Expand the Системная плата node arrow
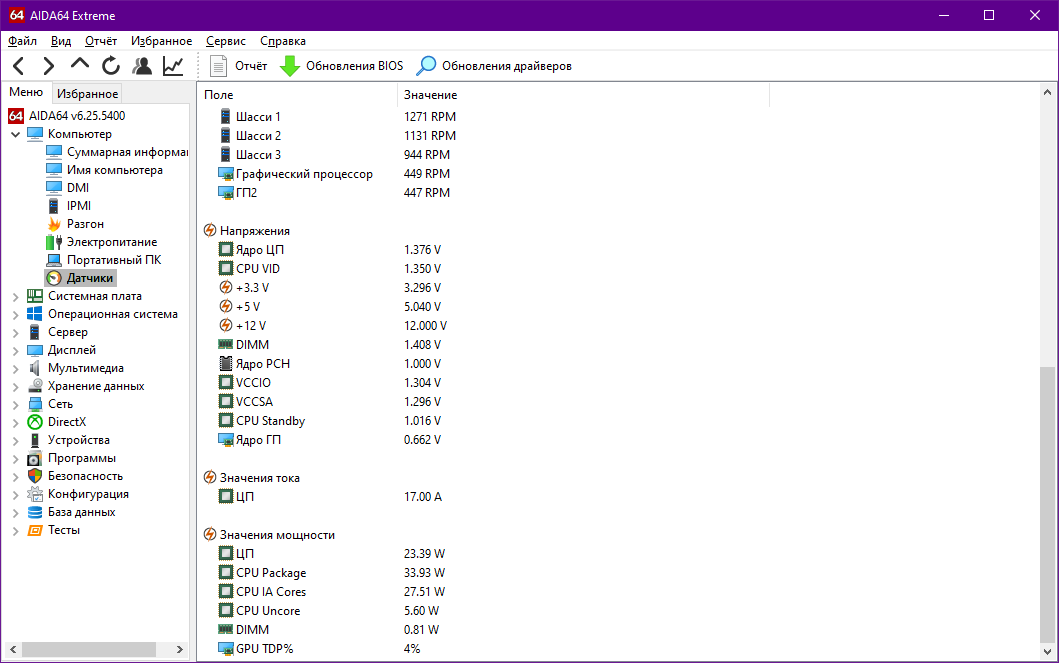The height and width of the screenshot is (663, 1059). [16, 296]
